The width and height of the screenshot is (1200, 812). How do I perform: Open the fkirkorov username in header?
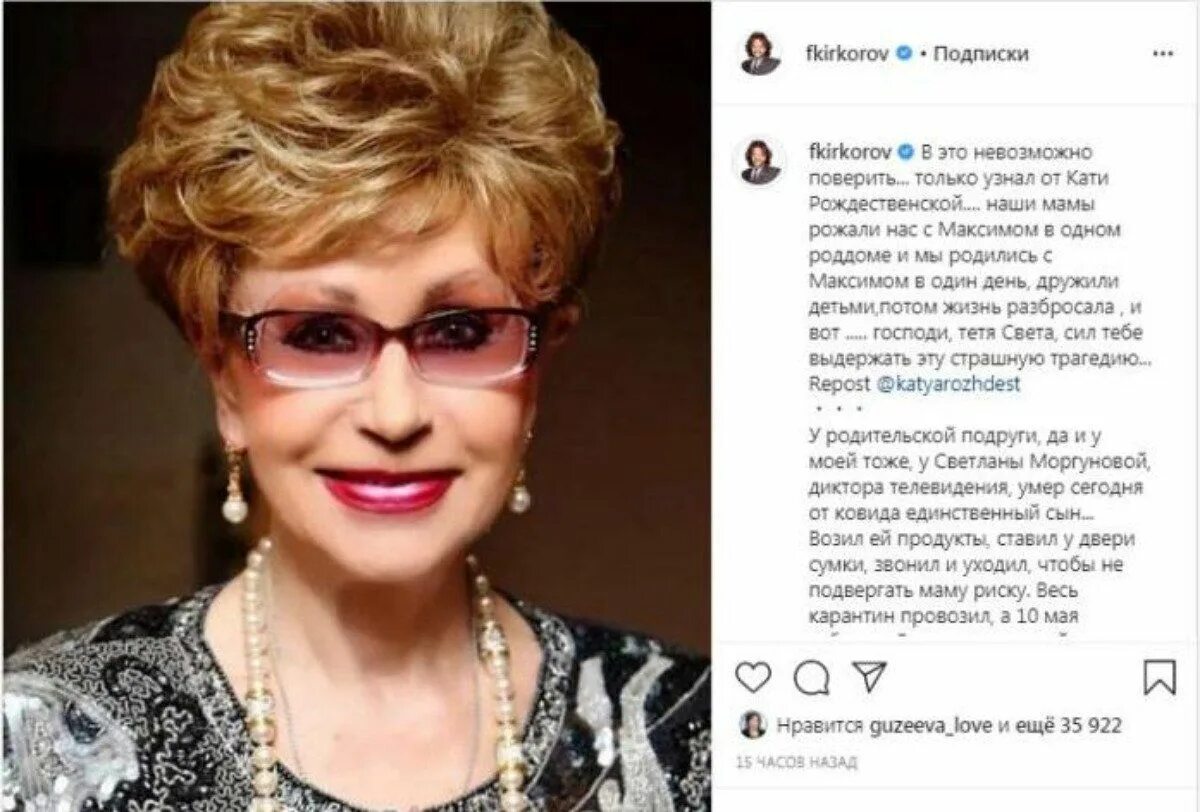pos(847,54)
